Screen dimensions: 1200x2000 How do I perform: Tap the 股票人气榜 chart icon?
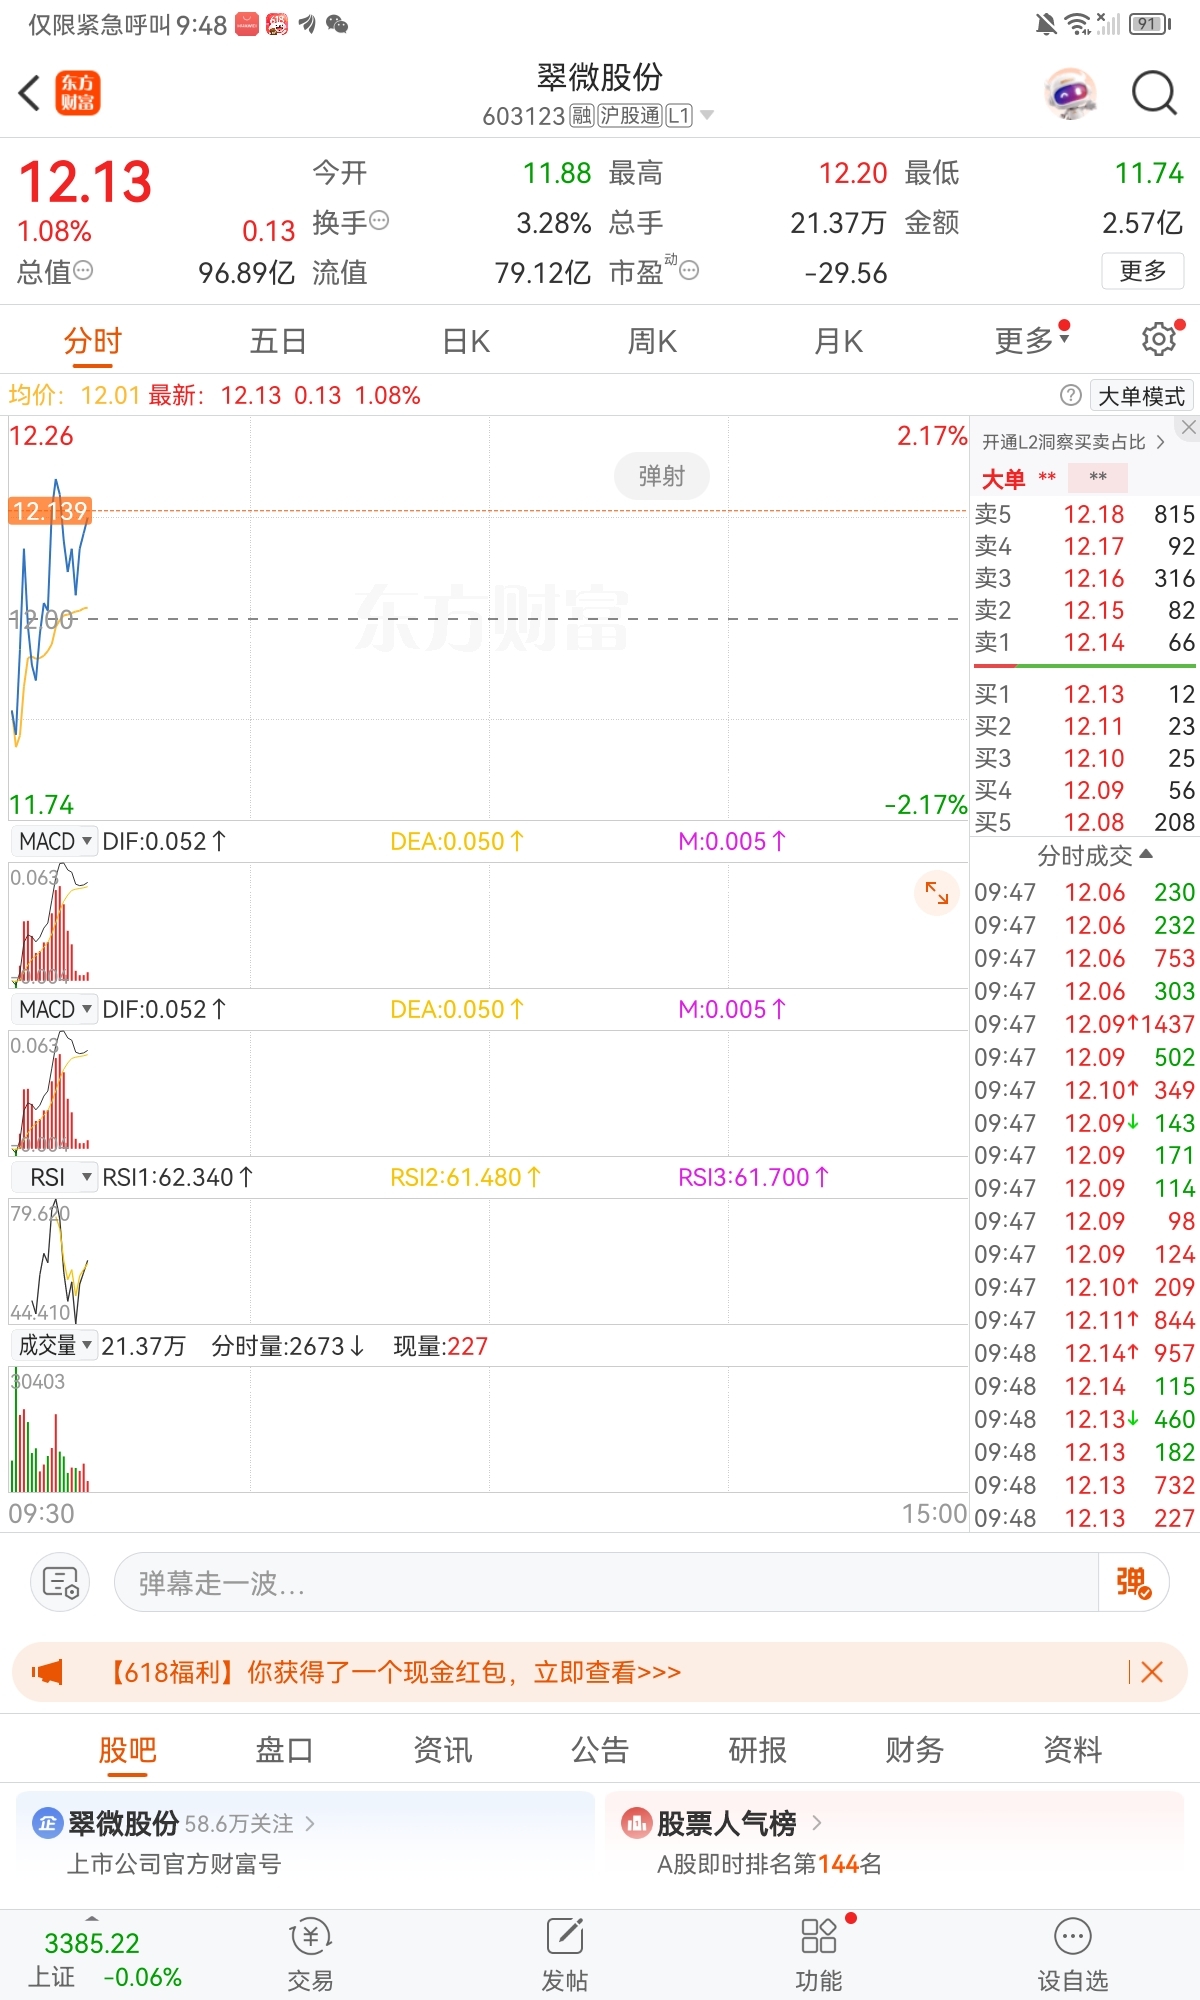636,1823
